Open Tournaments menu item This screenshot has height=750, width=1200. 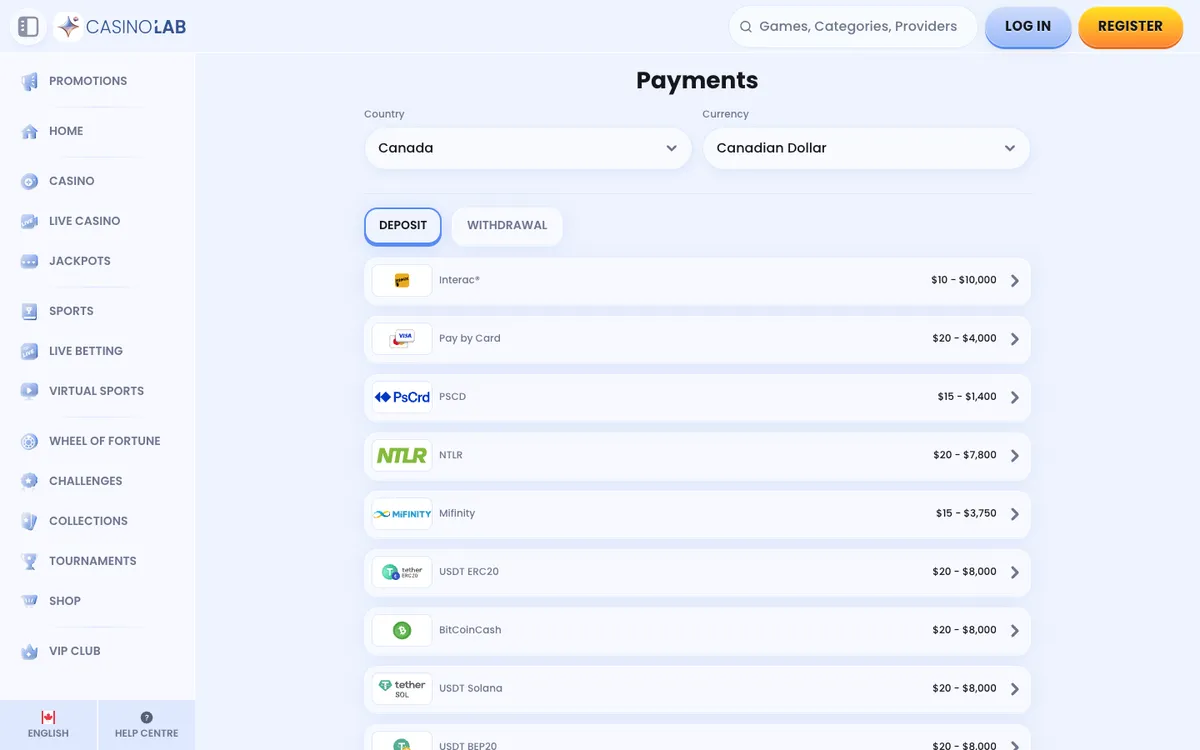click(93, 561)
